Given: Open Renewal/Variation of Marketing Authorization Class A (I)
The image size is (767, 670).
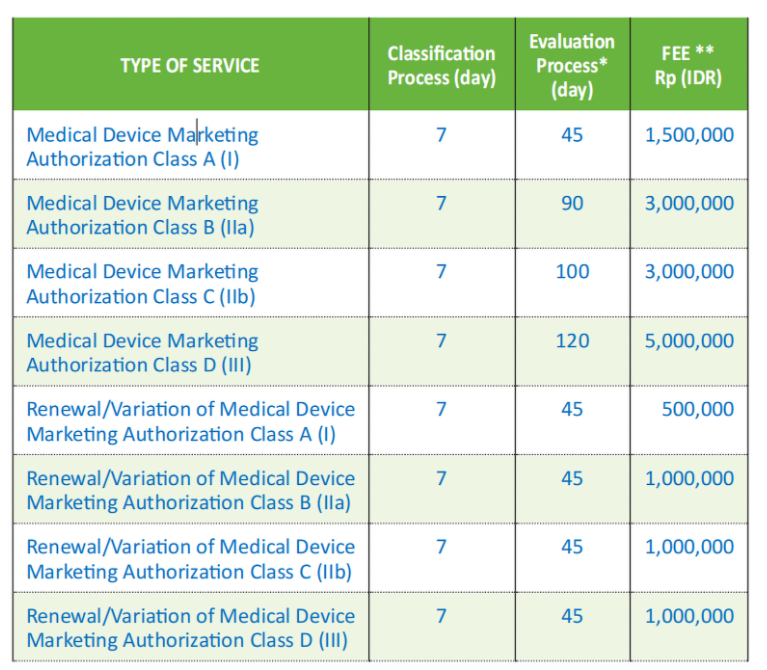Looking at the screenshot, I should click(191, 422).
